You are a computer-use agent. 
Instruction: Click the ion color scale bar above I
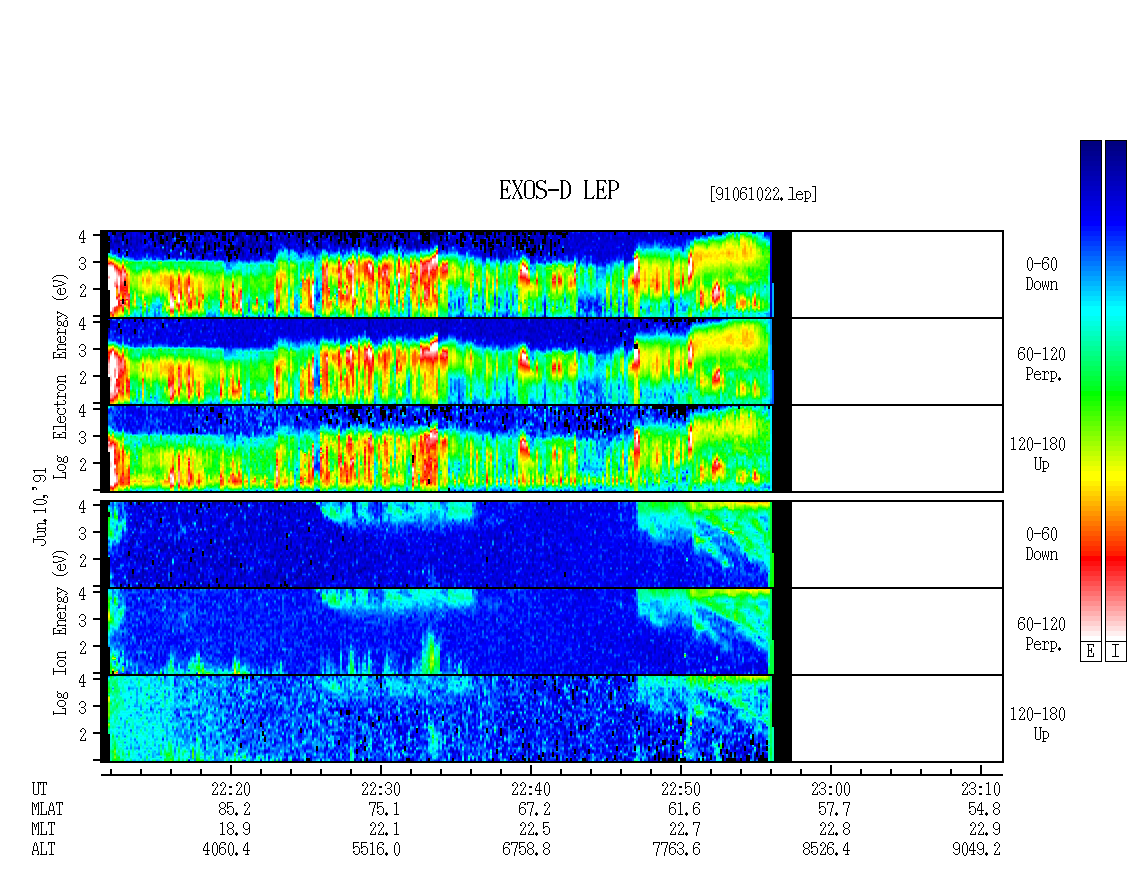[1116, 389]
